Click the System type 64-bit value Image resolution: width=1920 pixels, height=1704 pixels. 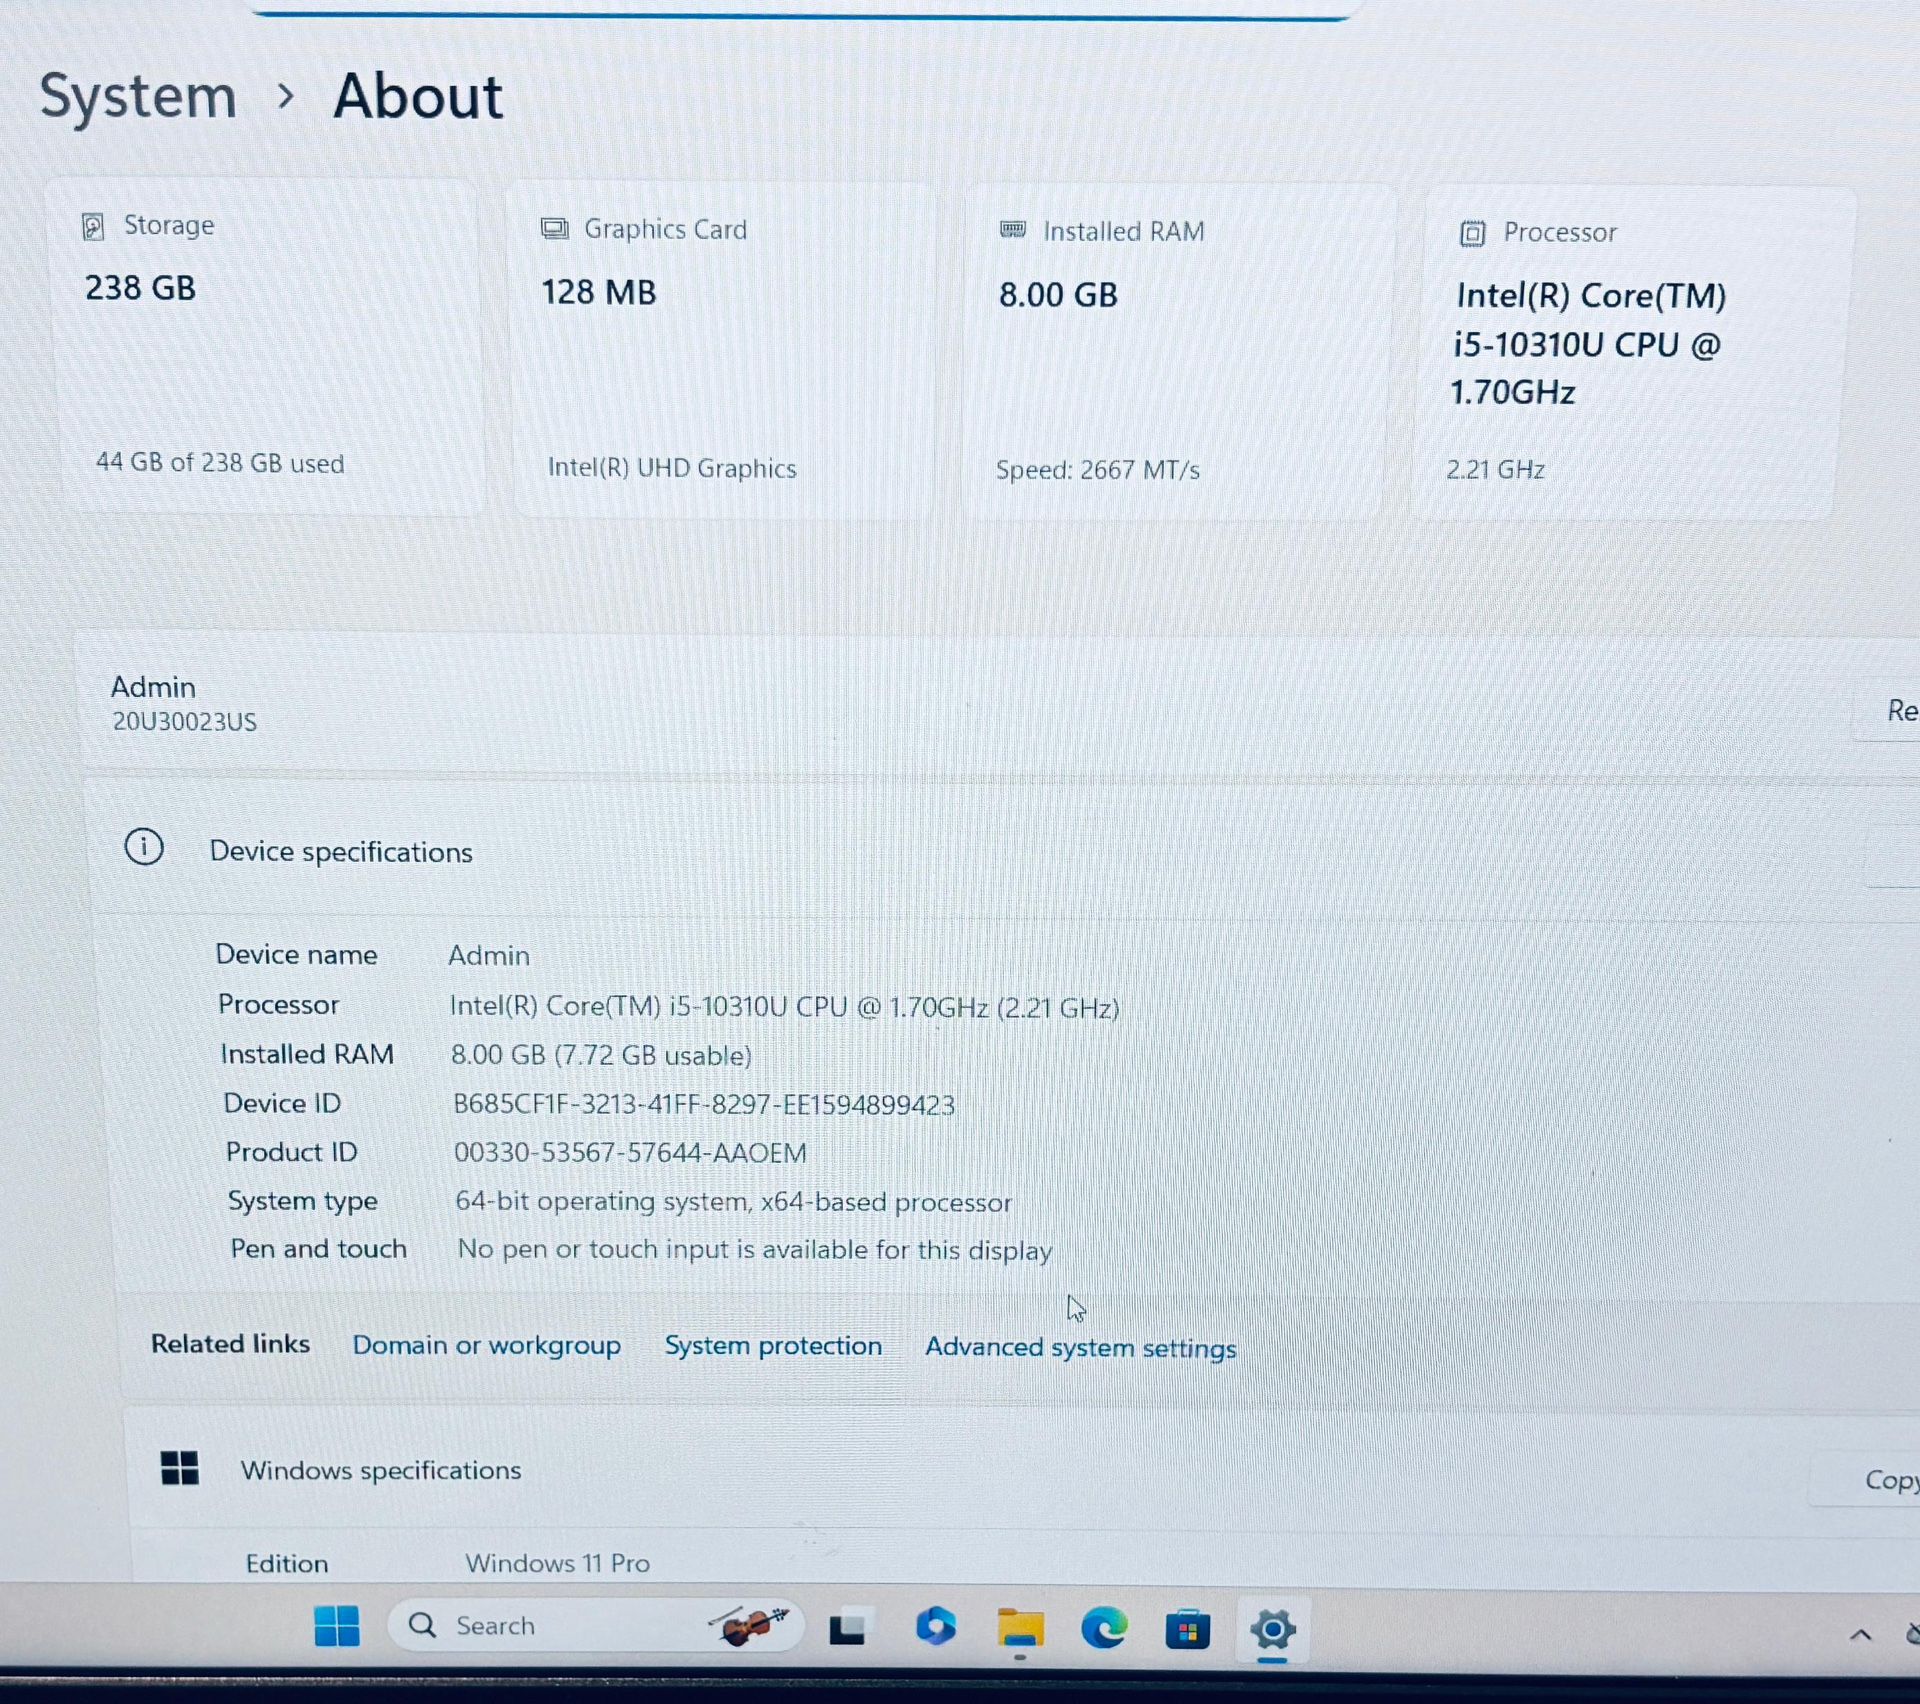733,1202
